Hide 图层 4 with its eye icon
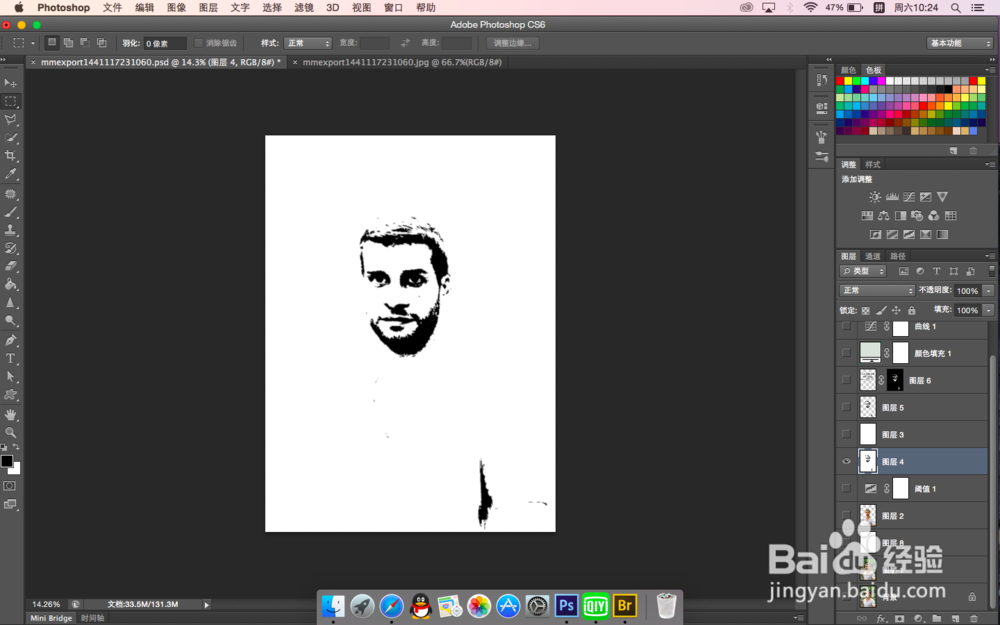 pos(846,462)
